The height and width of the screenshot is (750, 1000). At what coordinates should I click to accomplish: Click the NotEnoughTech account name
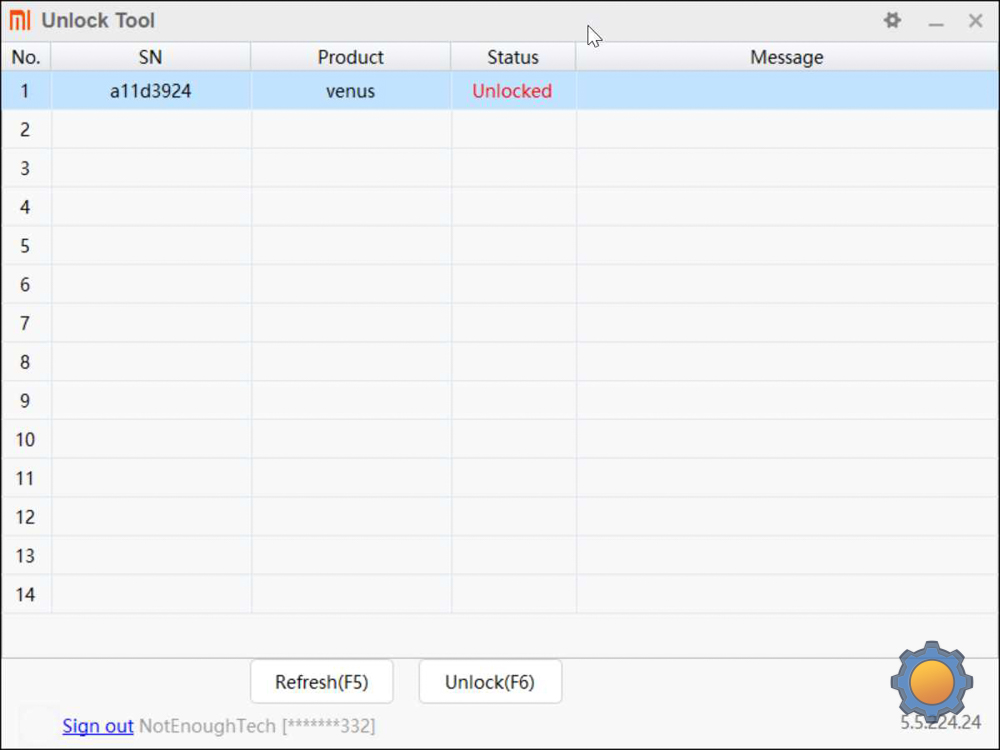click(207, 726)
